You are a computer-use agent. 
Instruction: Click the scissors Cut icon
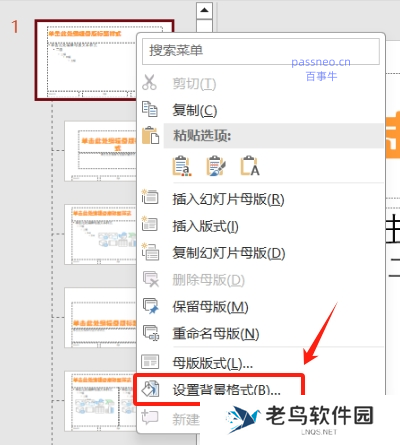click(x=149, y=83)
